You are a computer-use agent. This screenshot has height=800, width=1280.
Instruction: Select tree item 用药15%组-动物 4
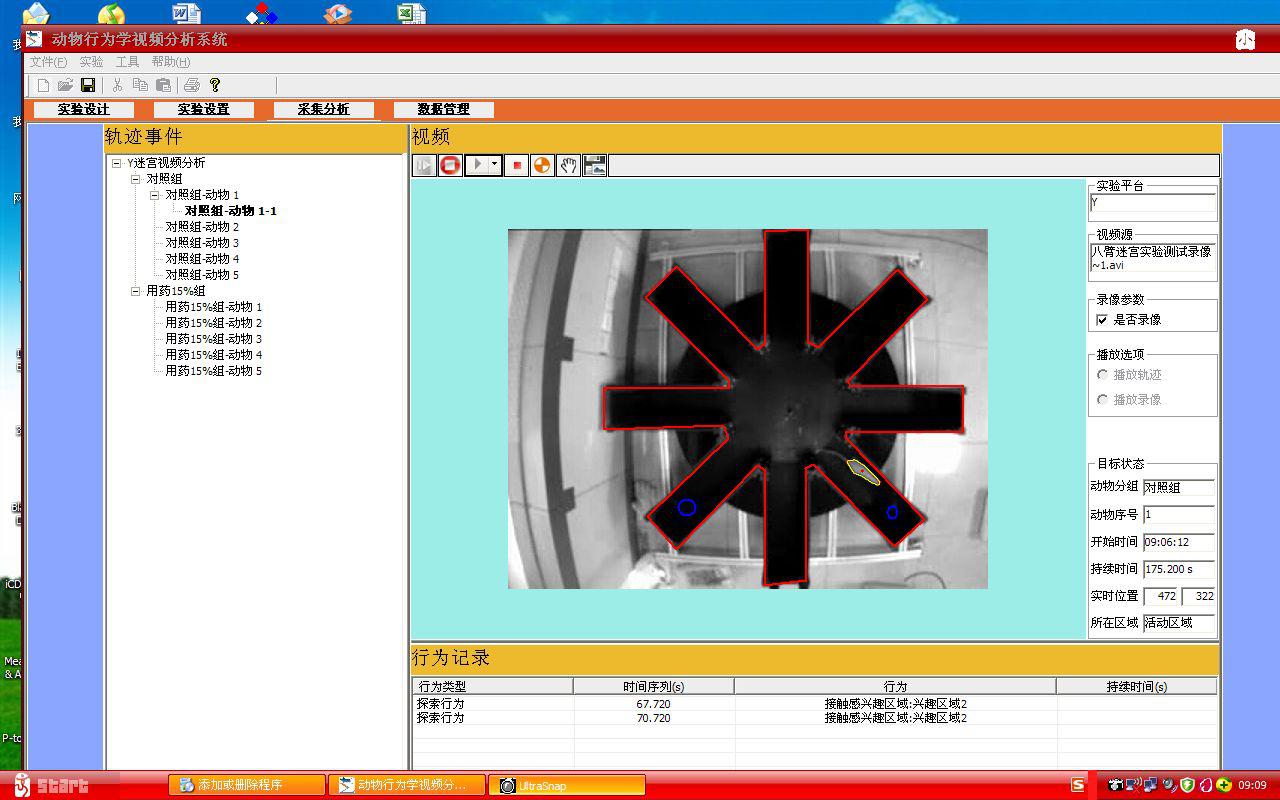click(213, 355)
